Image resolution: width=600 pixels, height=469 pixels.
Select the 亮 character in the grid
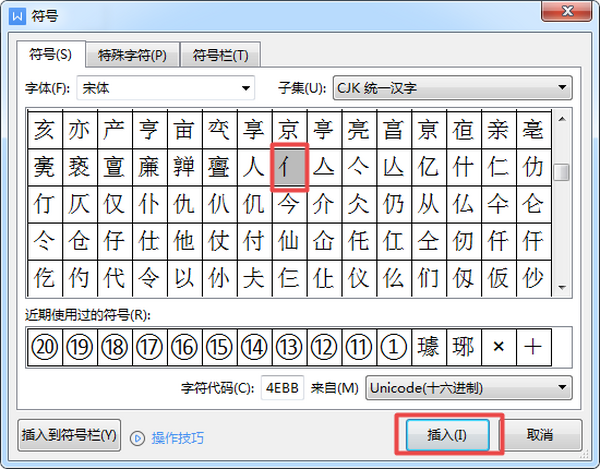coord(359,130)
